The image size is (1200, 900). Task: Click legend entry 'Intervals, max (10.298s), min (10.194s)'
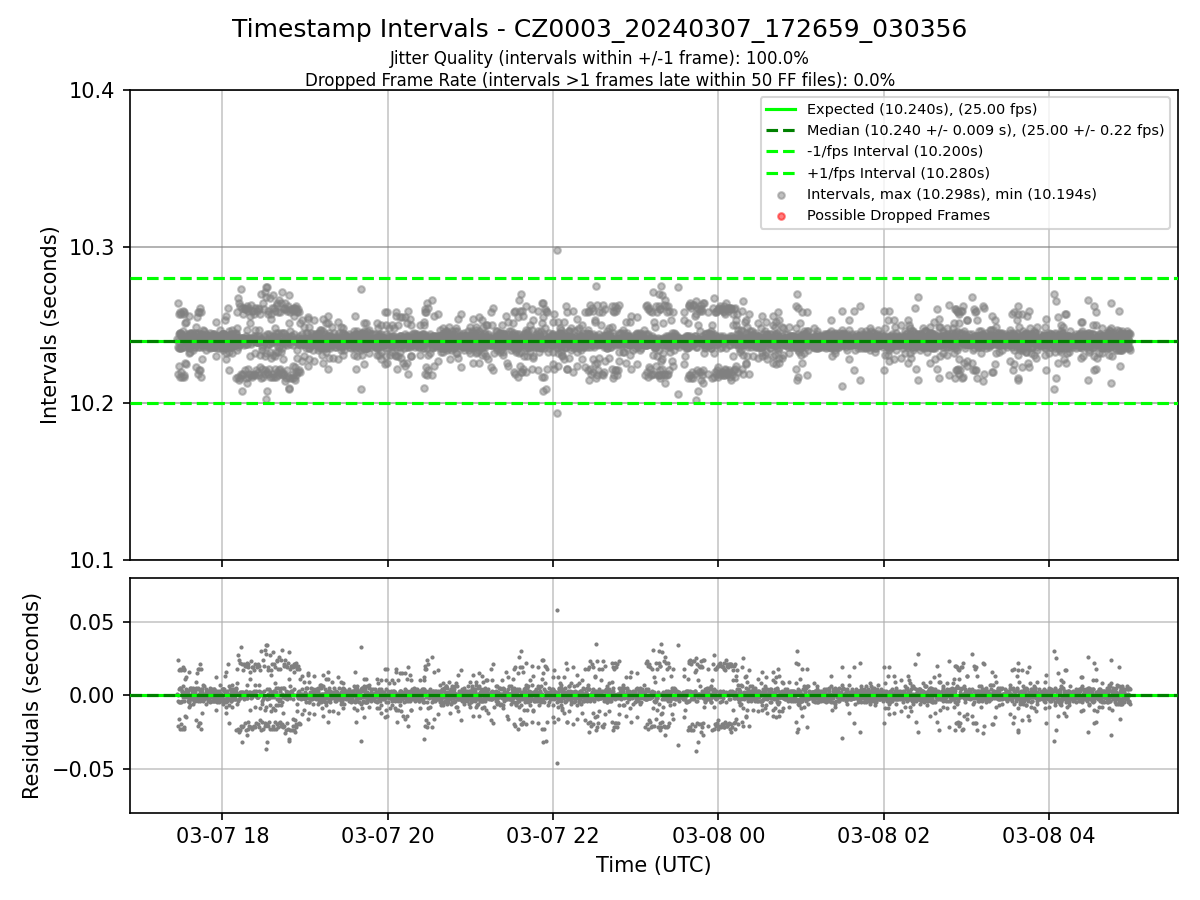click(x=952, y=194)
